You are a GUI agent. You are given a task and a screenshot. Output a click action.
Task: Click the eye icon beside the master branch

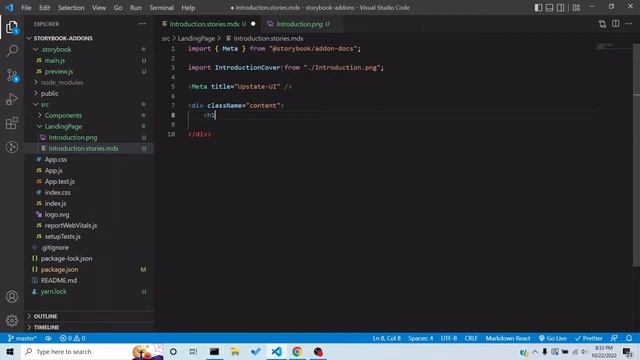[x=48, y=338]
